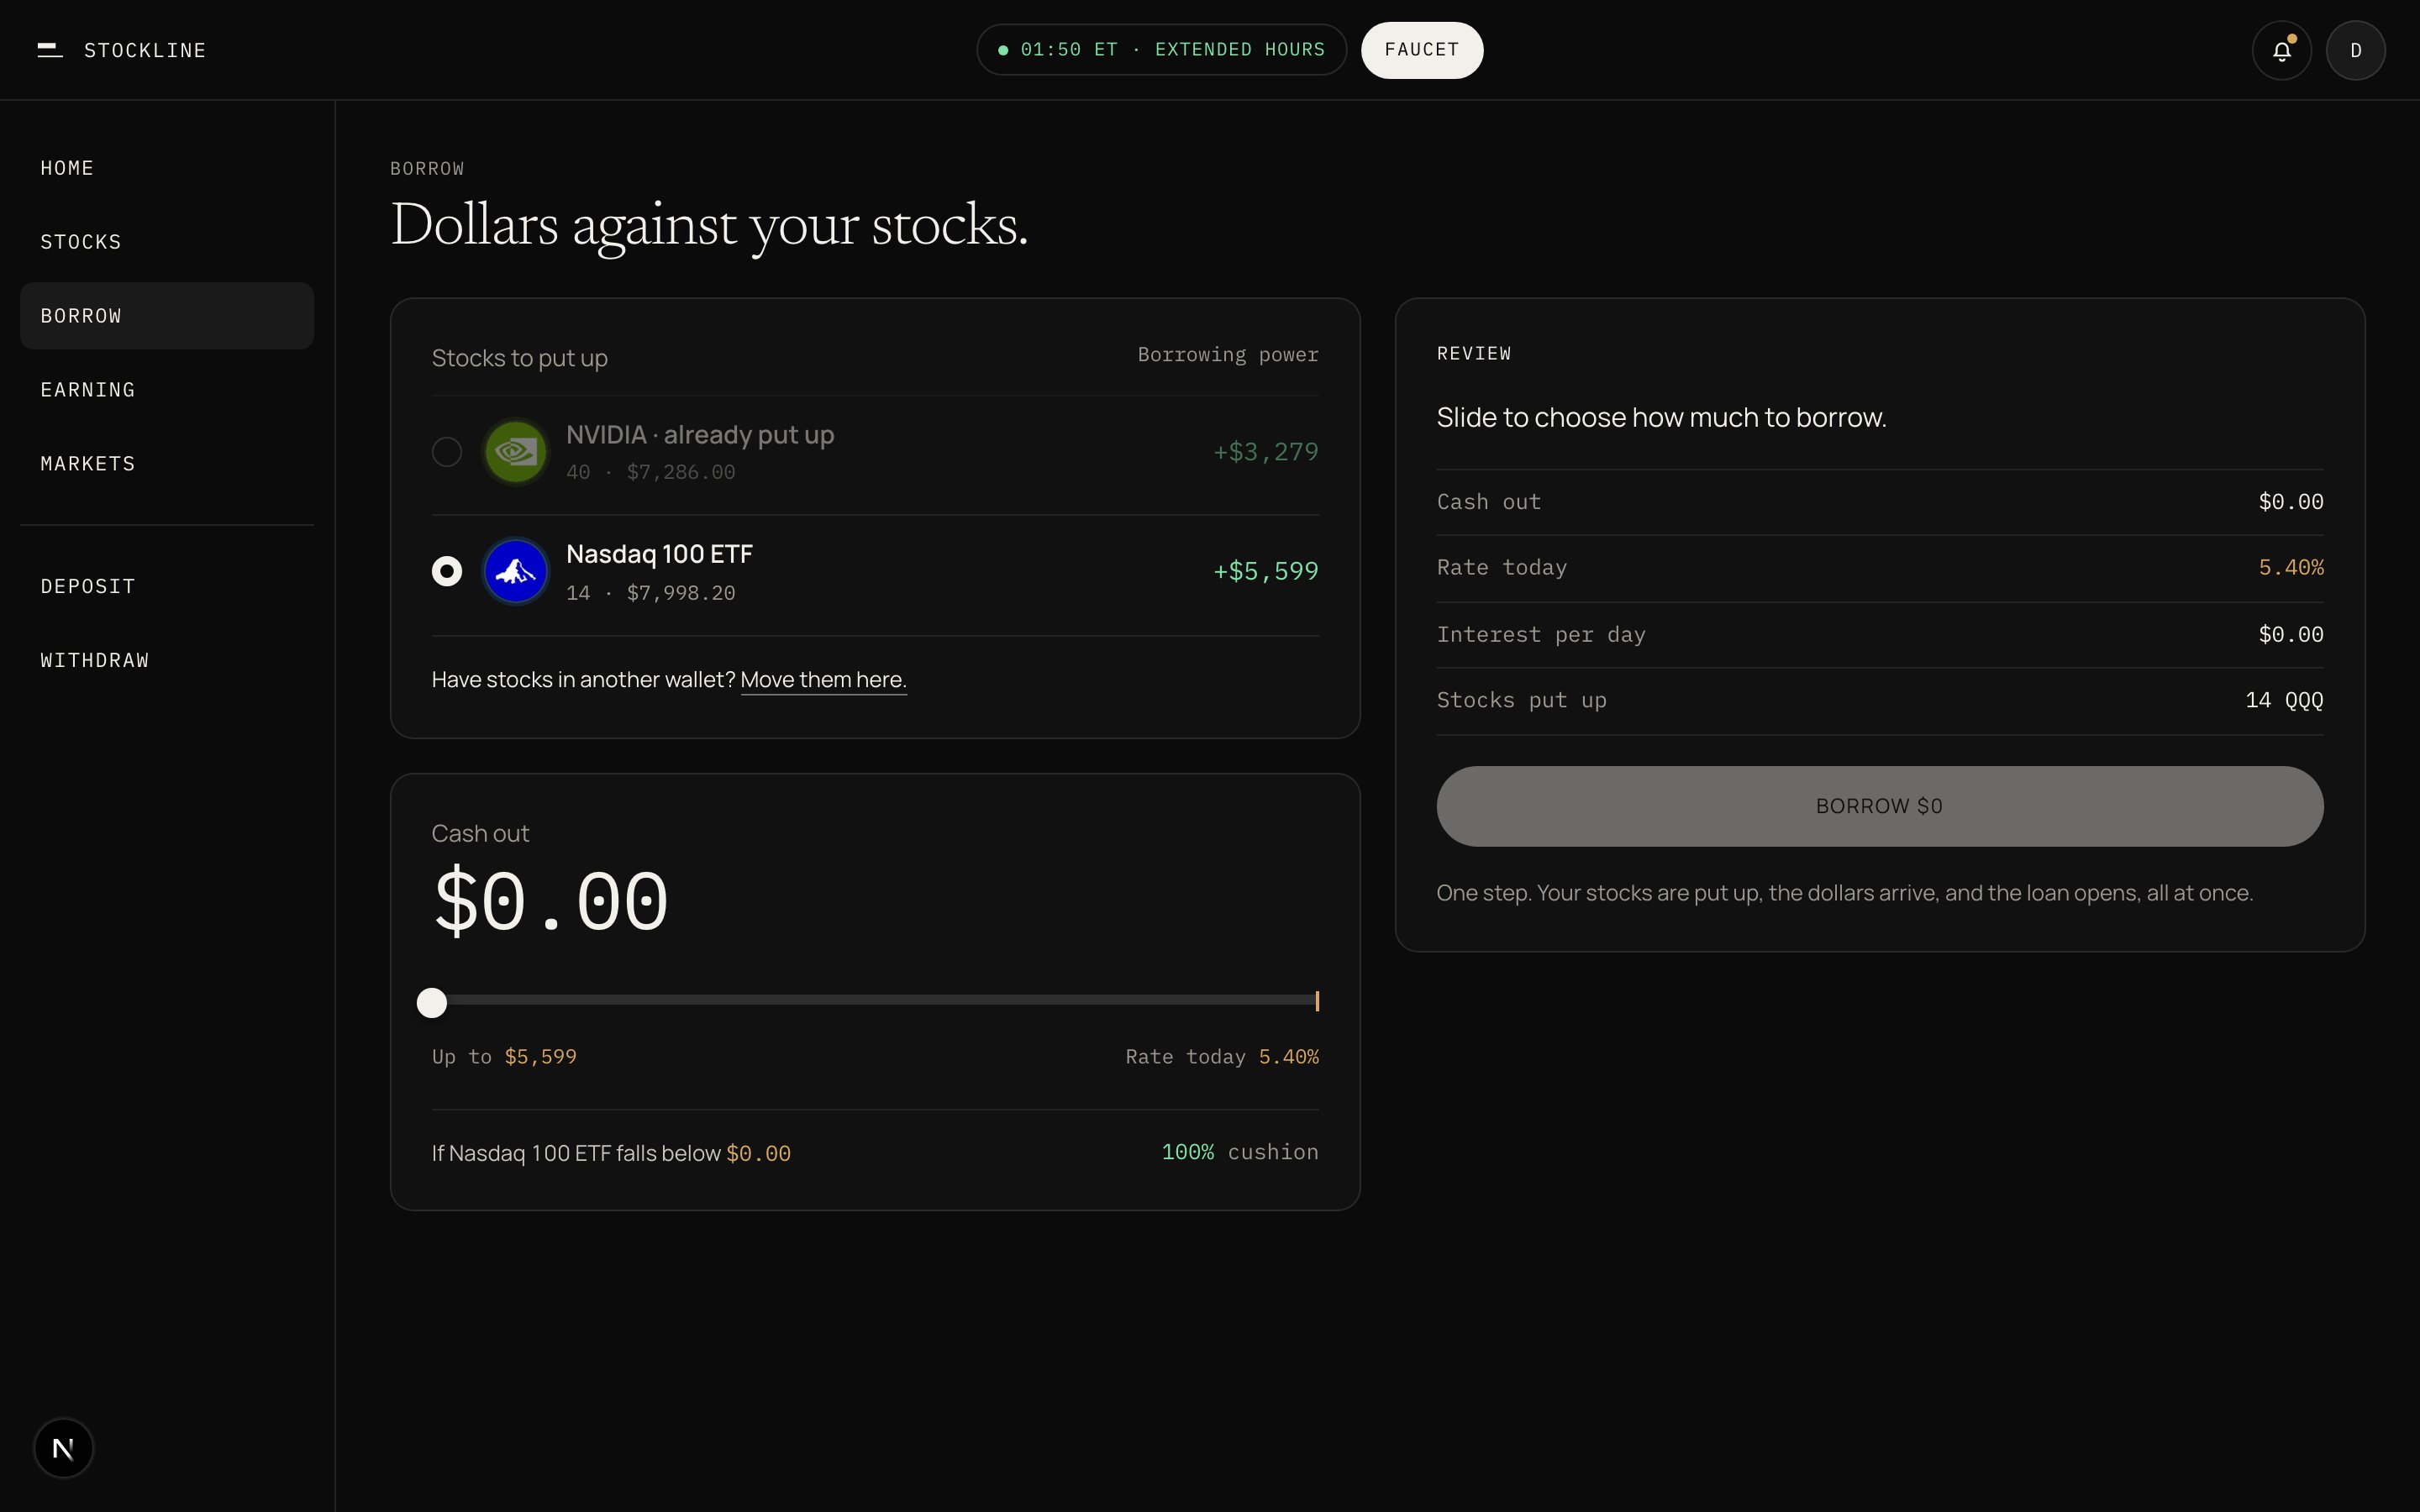
Task: Click the large $0.00 cash out amount
Action: [550, 902]
